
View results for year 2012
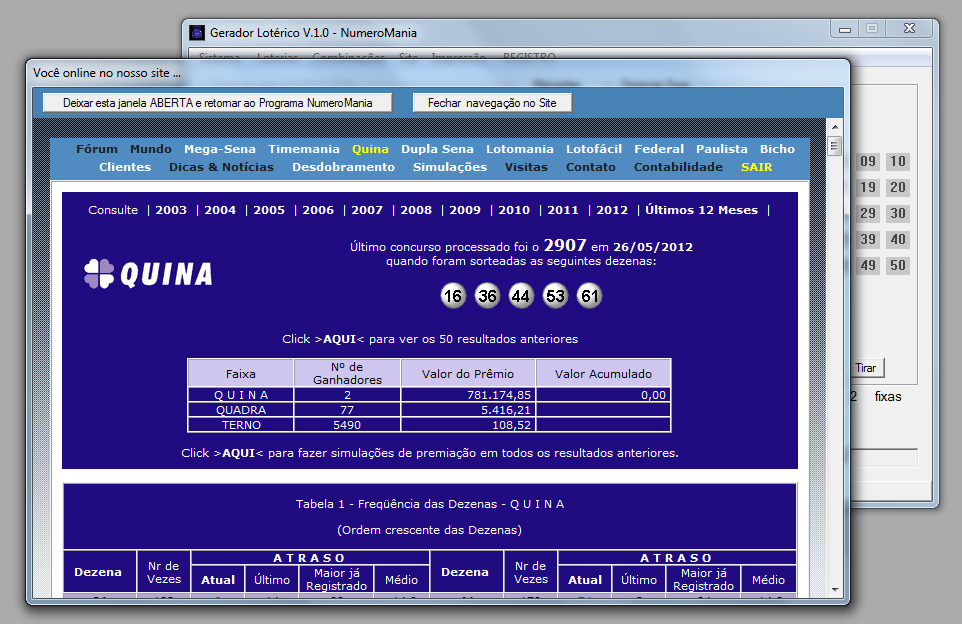click(612, 210)
